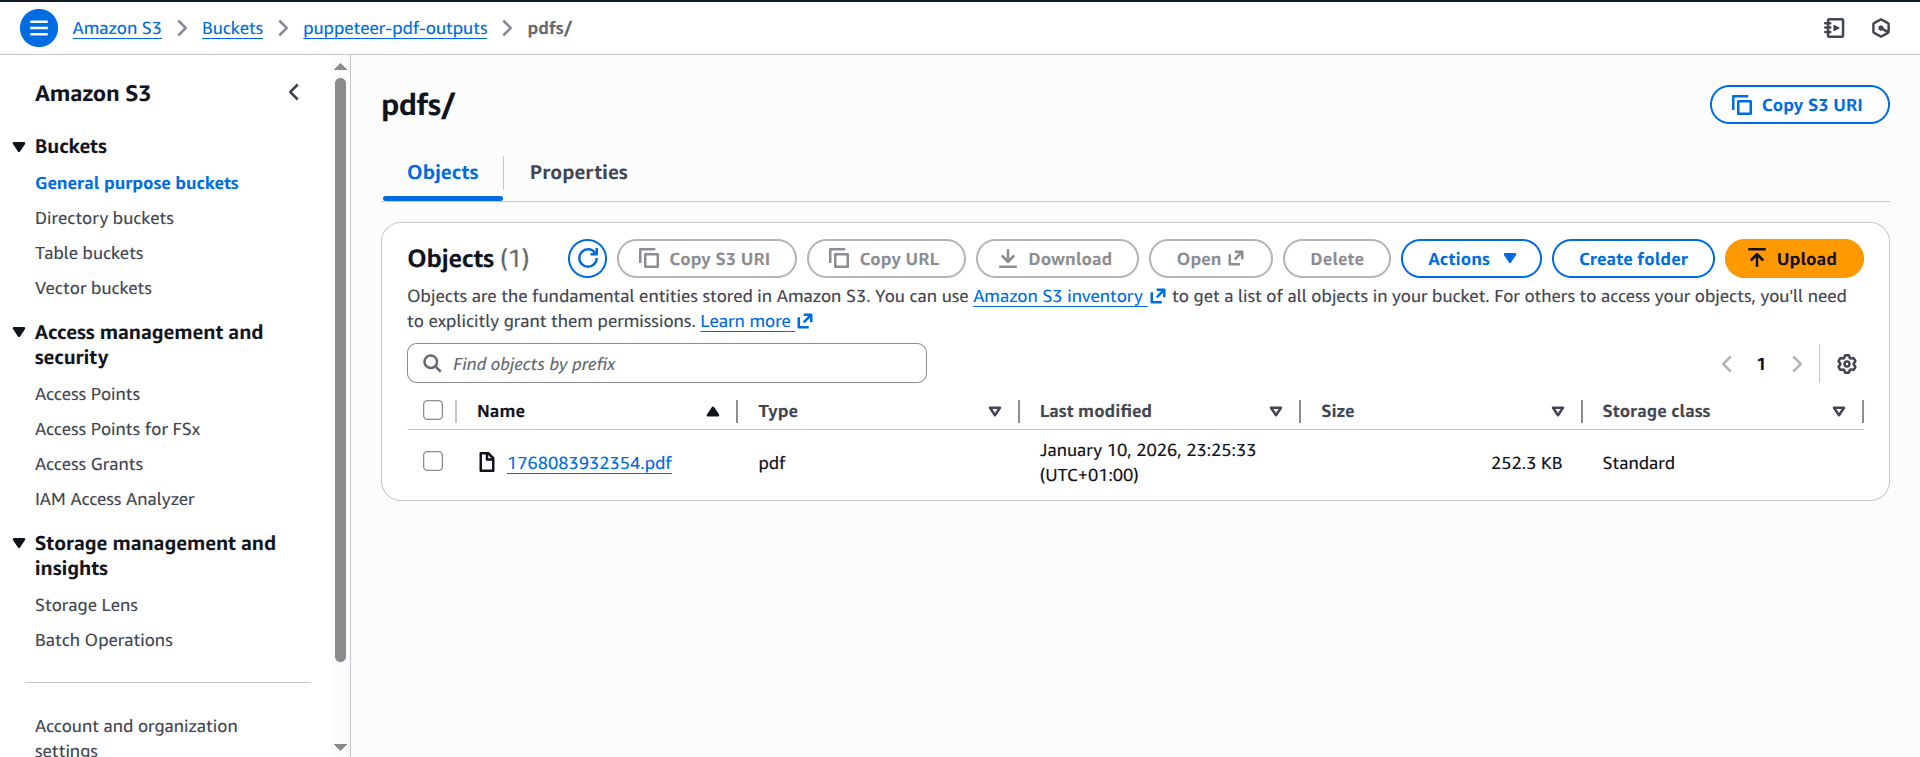Click the file icon beside 1768083932354.pdf
Screen dimensions: 1920x757
click(487, 462)
